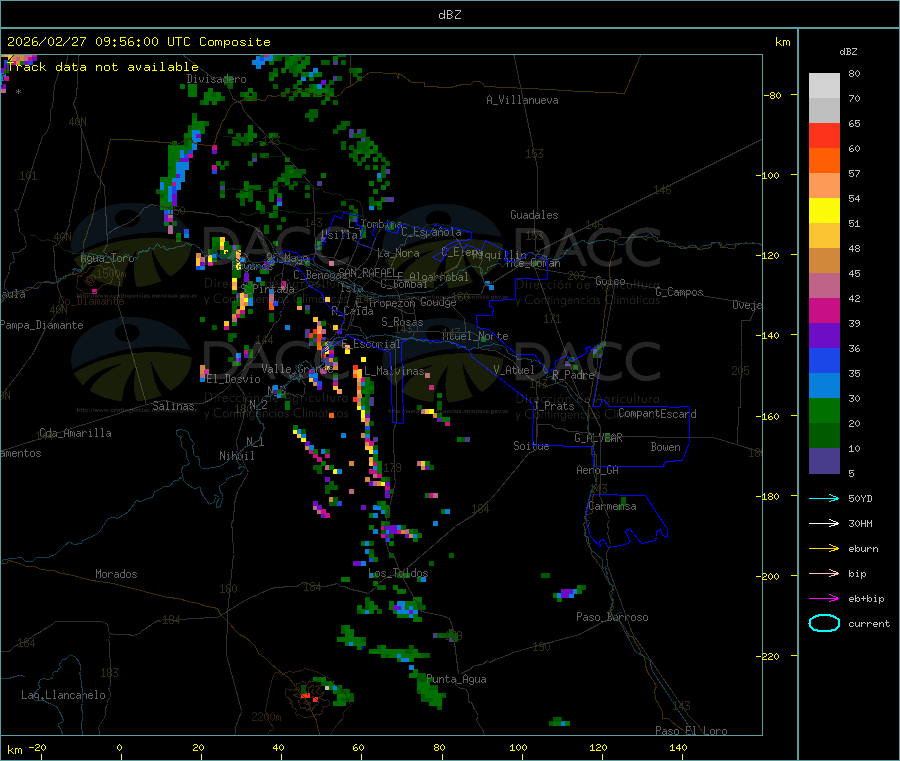Click the 'Soitue' map label

(531, 446)
